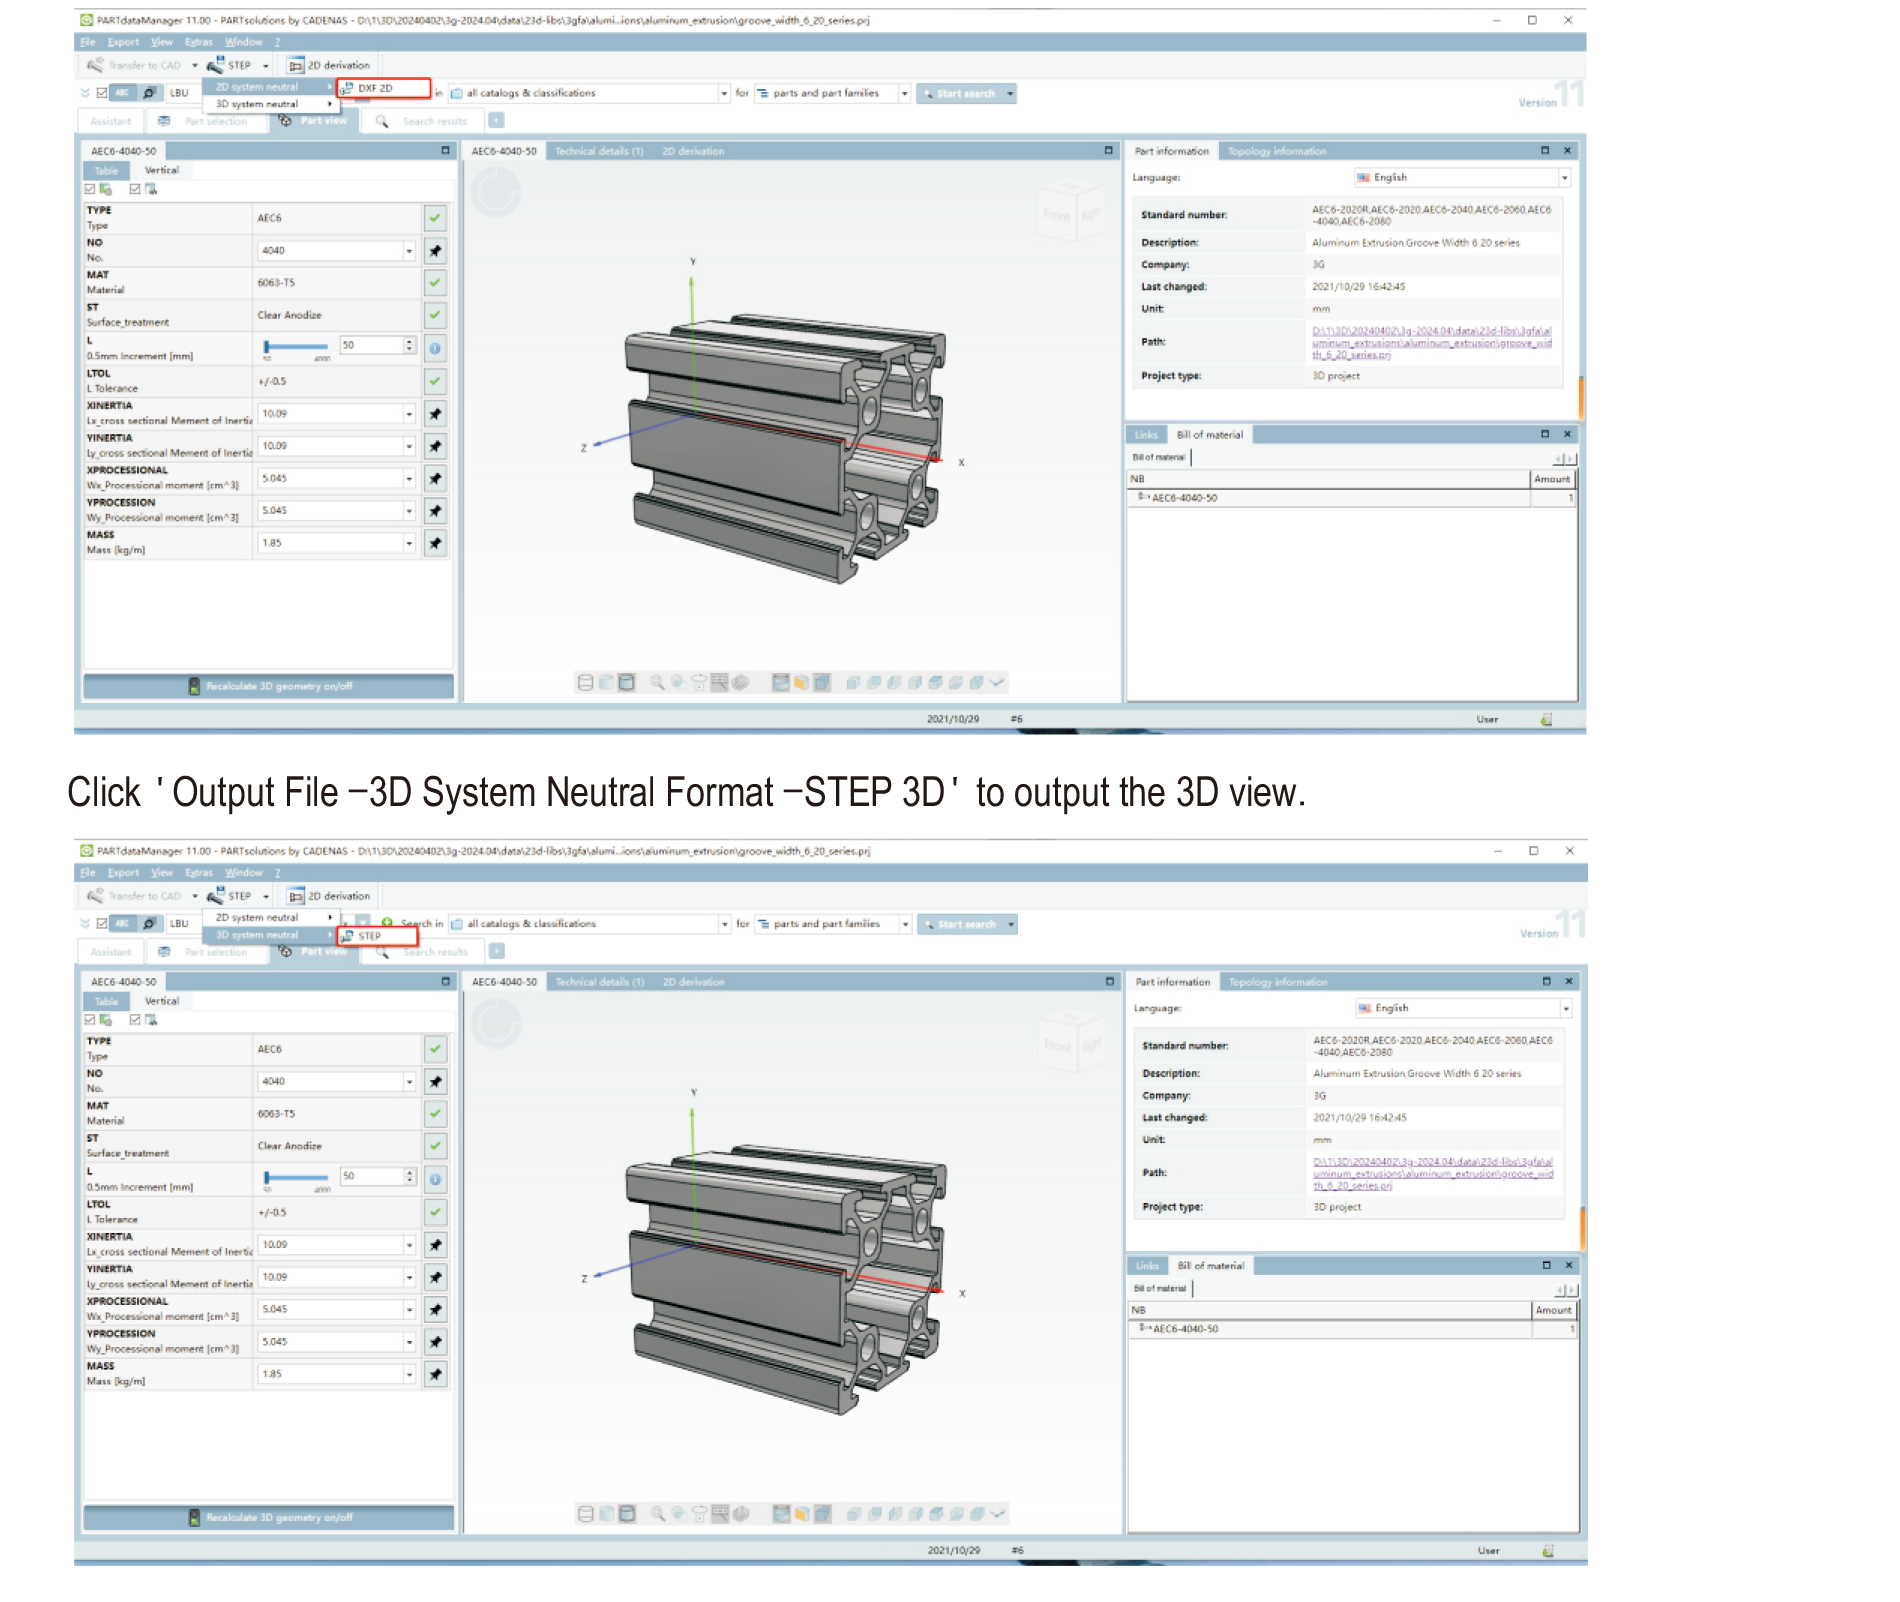The image size is (1900, 1602).
Task: Click green check beside Clear Anodize, lower screenshot
Action: (x=435, y=1146)
